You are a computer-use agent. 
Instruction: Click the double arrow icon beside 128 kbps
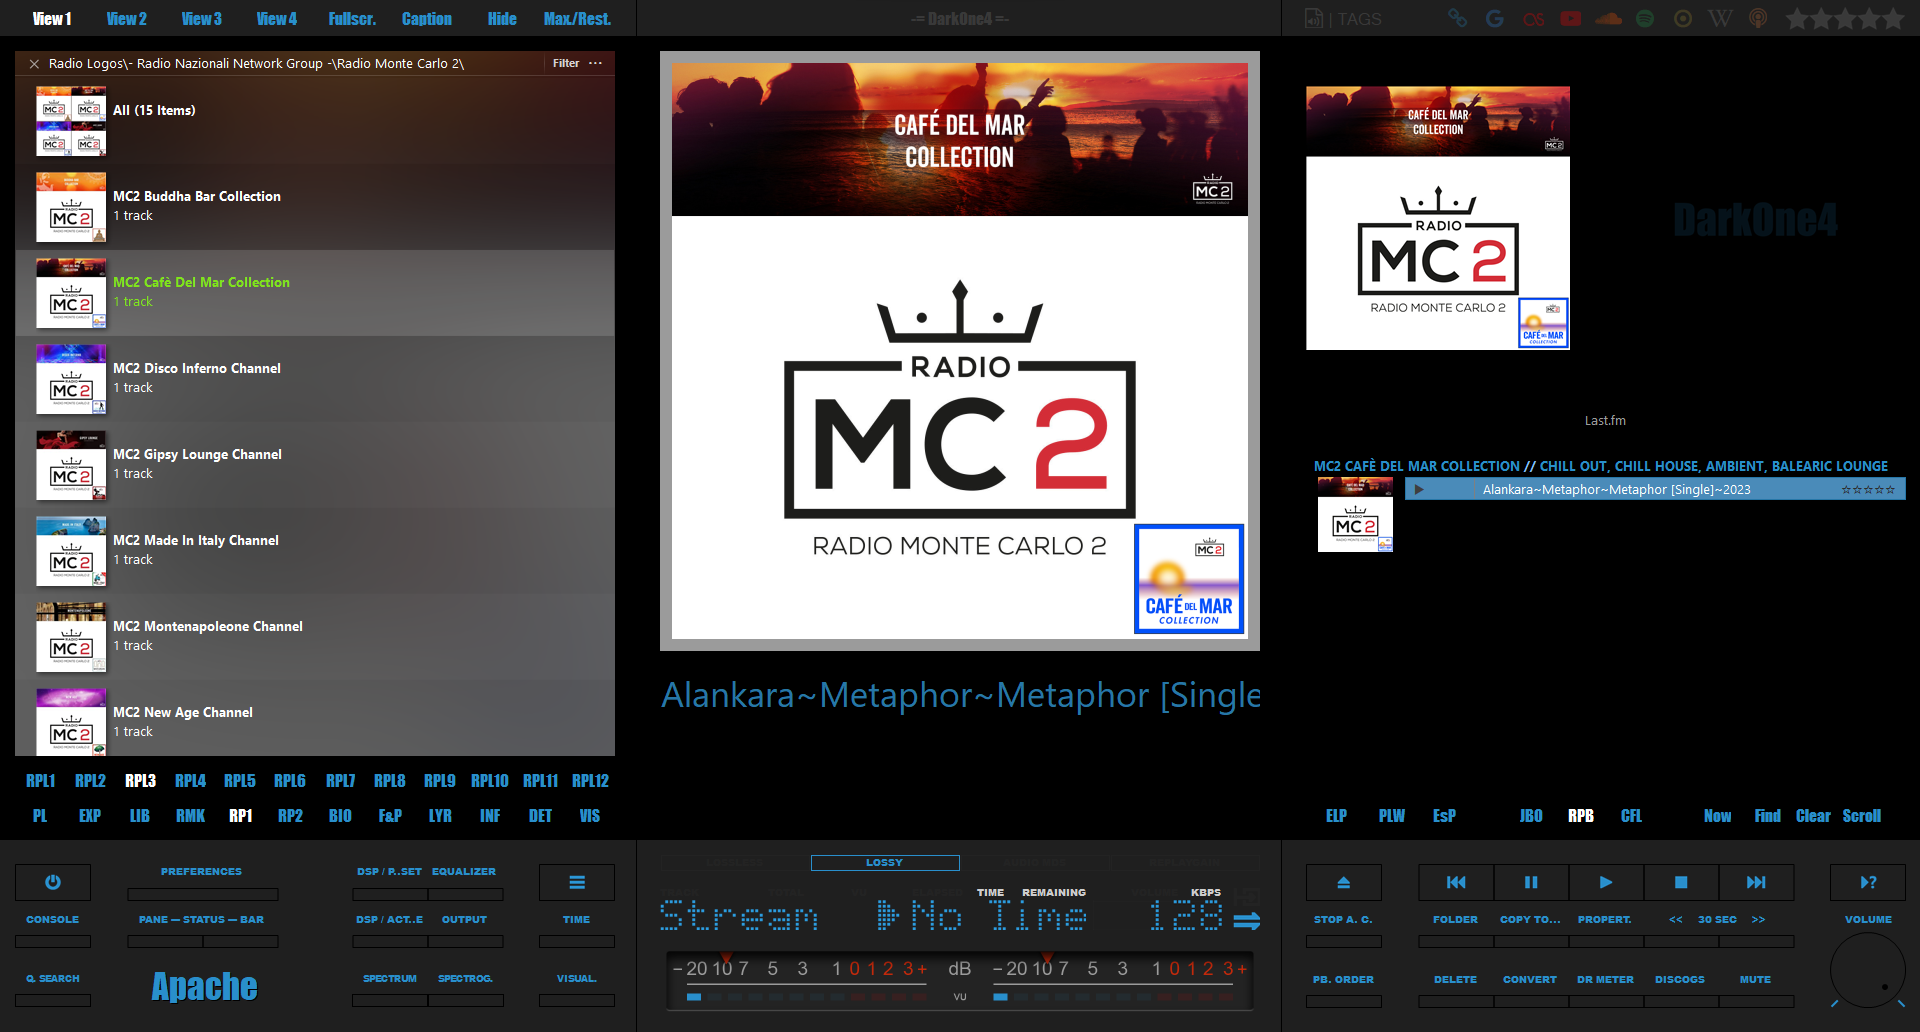click(1247, 921)
